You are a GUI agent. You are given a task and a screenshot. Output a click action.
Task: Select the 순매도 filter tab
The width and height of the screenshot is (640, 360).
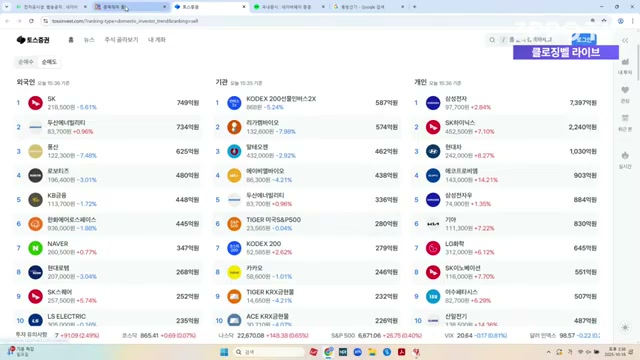click(49, 62)
